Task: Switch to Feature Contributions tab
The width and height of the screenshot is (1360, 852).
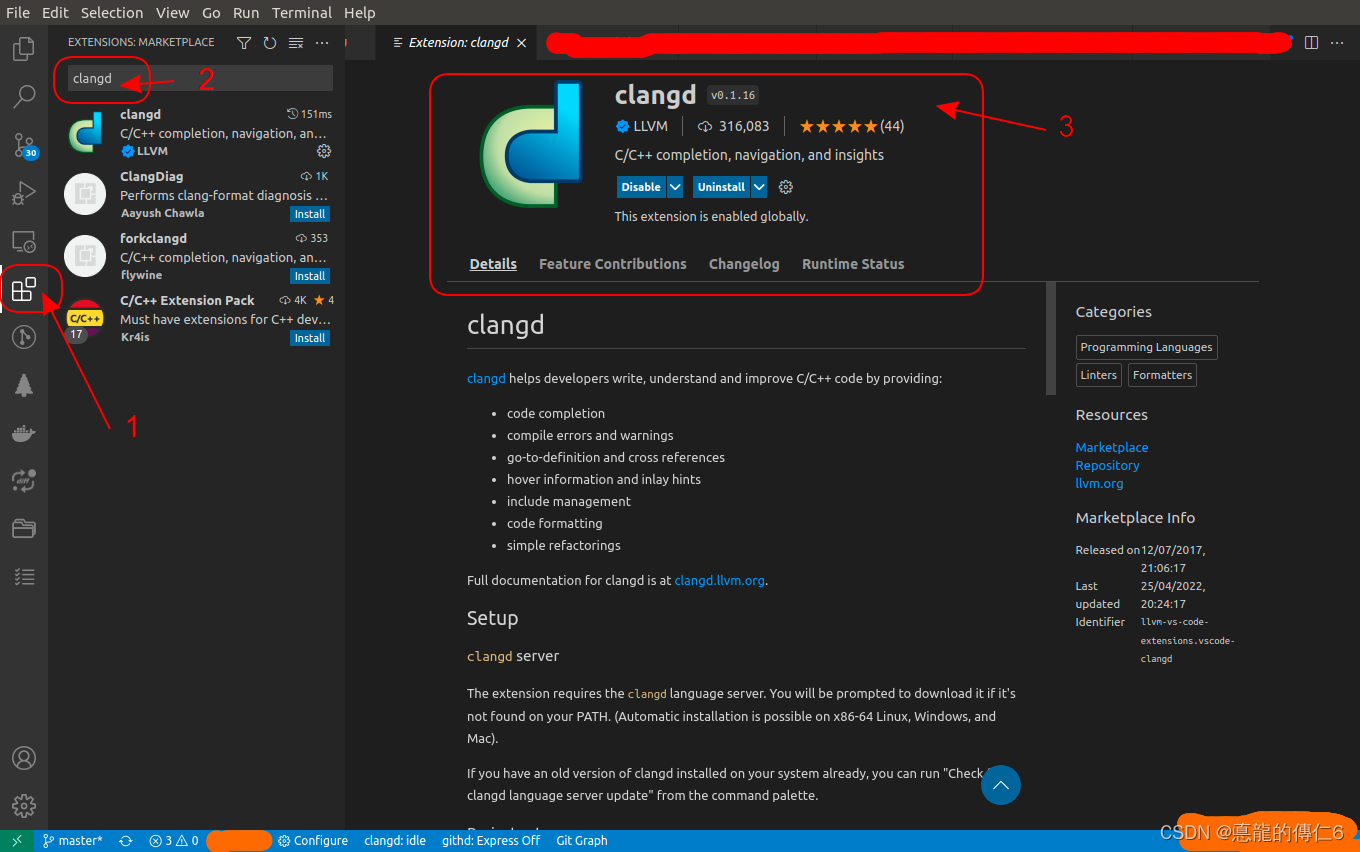Action: pos(613,264)
